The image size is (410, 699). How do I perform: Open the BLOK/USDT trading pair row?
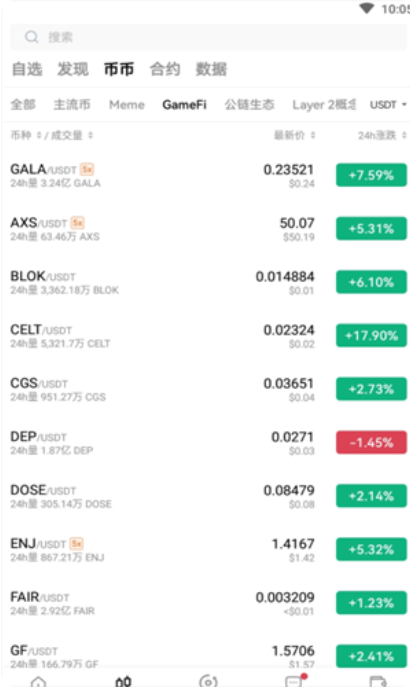click(x=205, y=282)
